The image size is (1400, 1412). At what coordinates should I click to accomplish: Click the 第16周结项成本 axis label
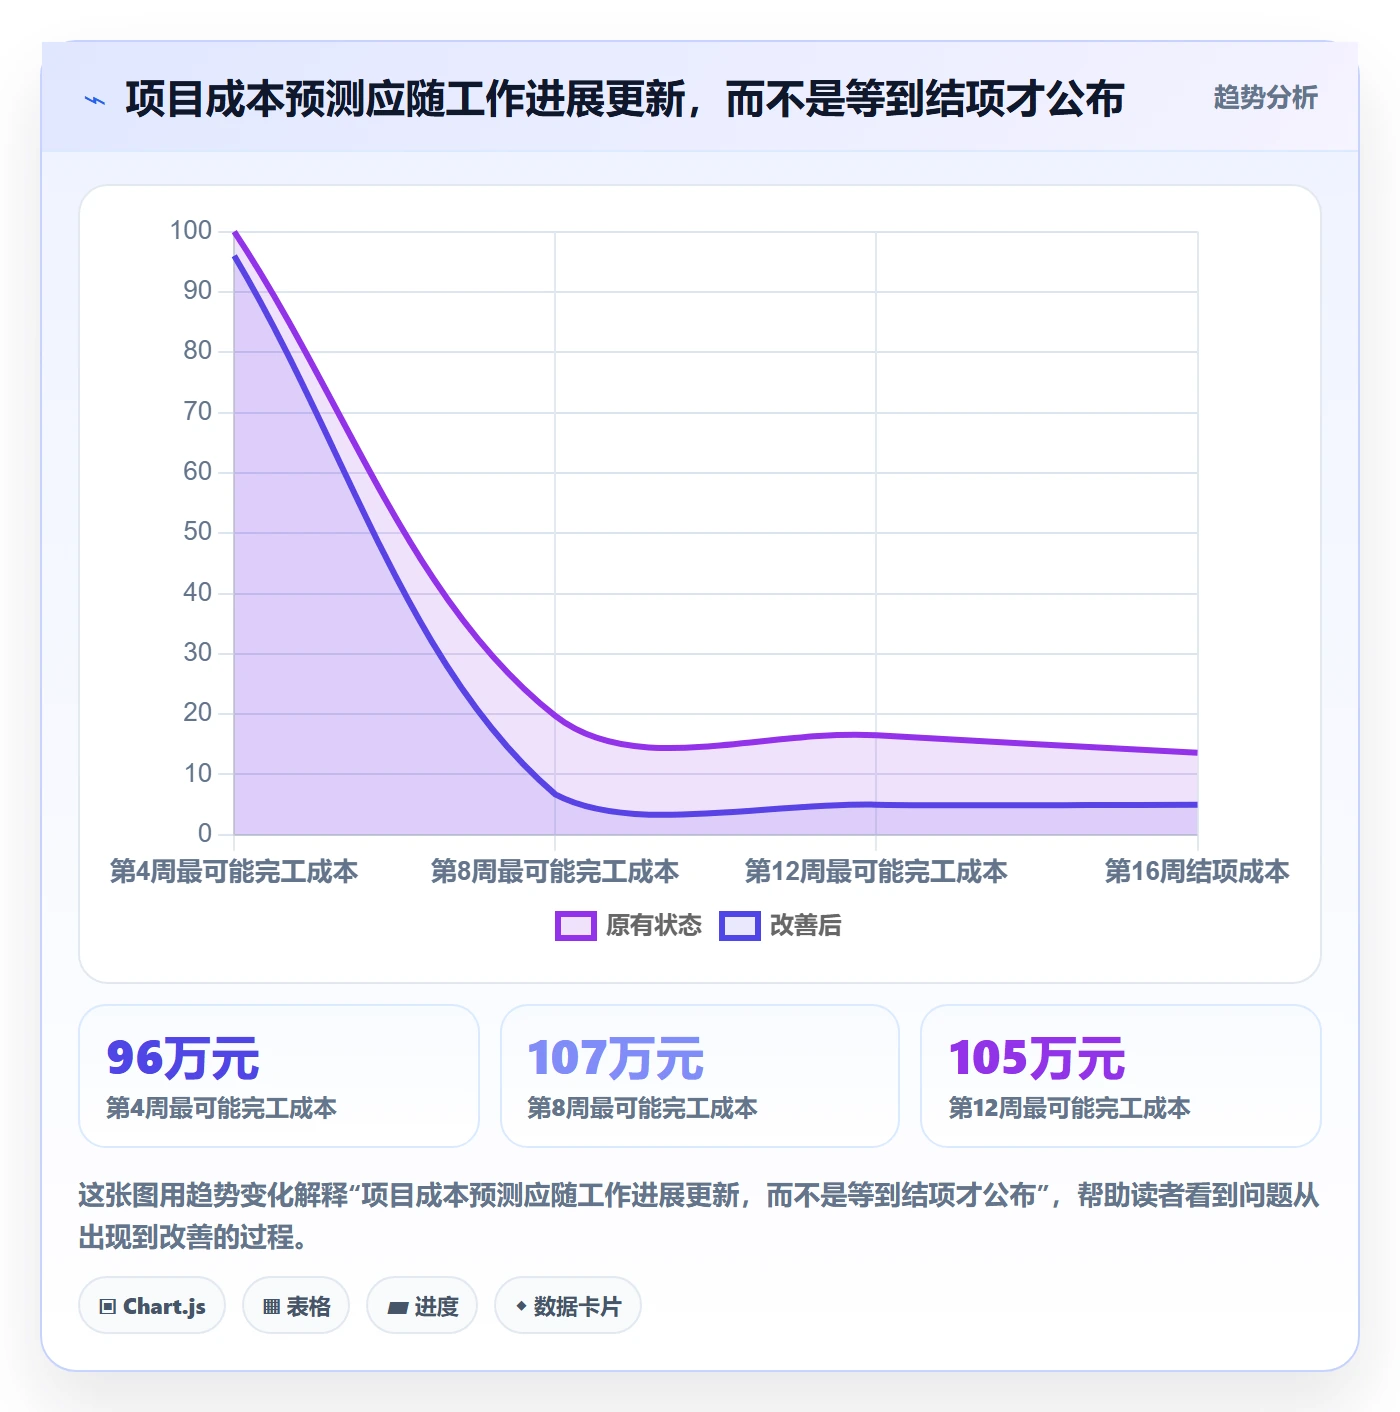pos(1197,872)
